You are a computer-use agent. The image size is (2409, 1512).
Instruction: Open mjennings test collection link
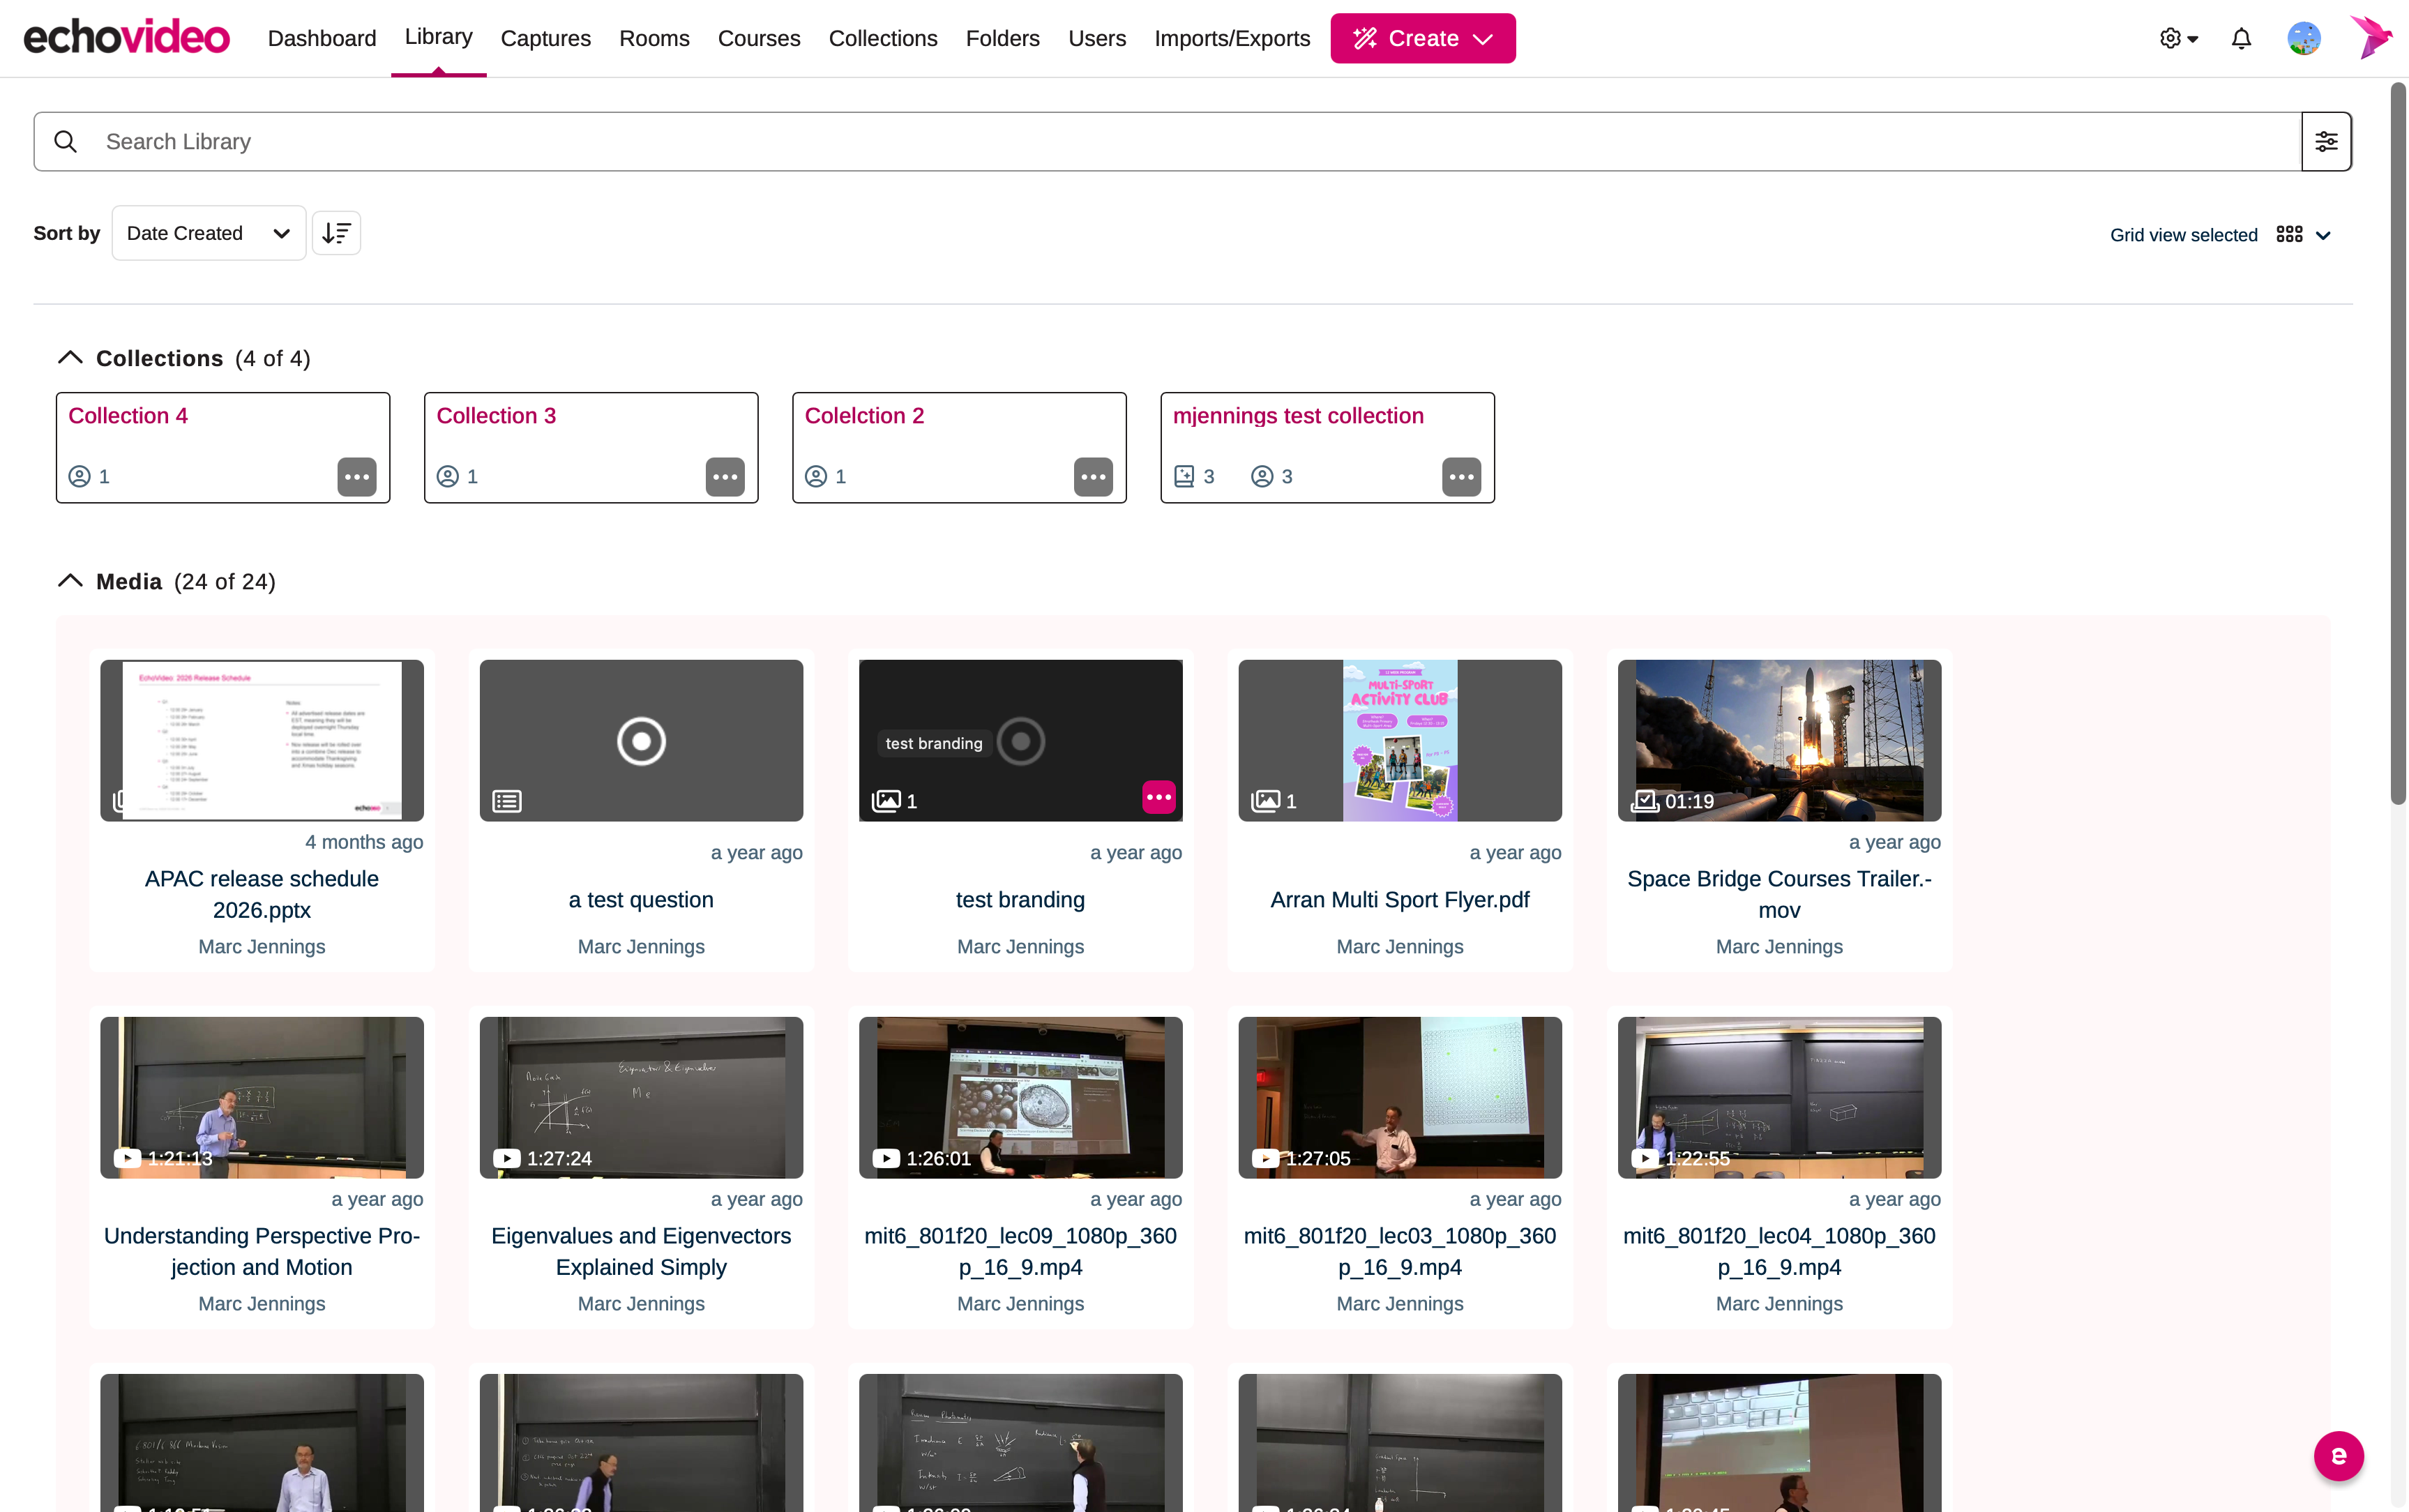coord(1298,416)
